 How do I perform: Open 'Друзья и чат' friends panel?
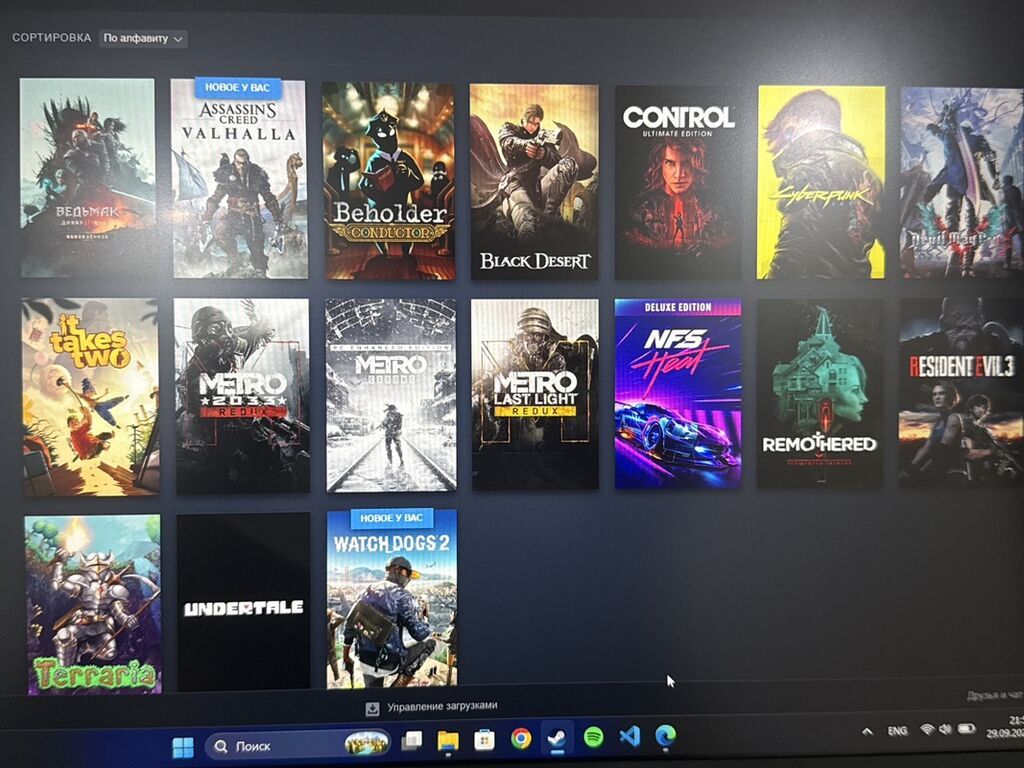(x=995, y=696)
